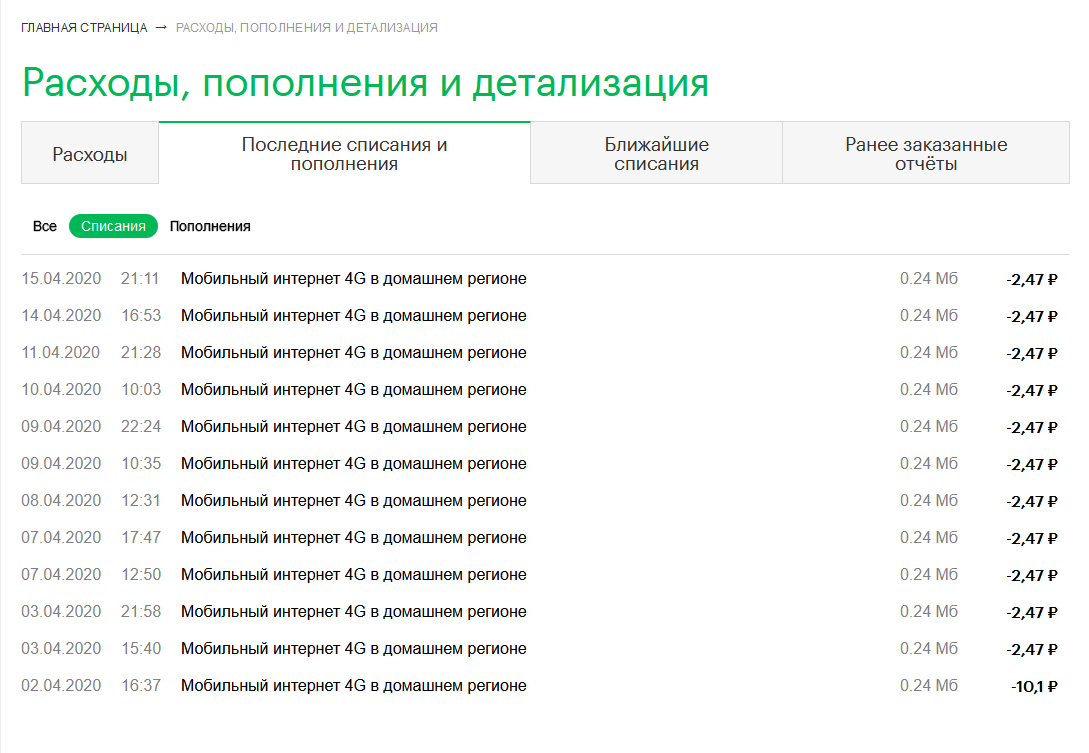Select the date 08.04.2020

coord(61,501)
